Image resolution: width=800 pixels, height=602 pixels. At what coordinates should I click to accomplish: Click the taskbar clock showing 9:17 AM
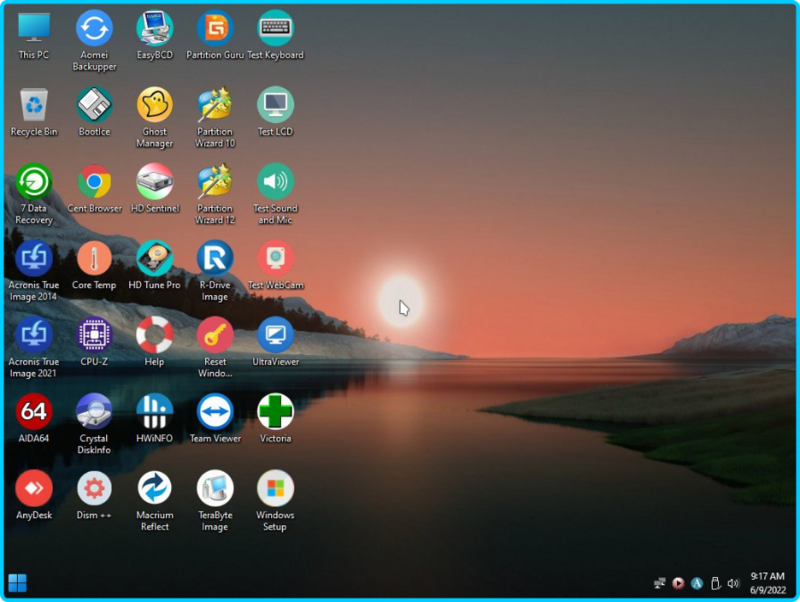767,583
